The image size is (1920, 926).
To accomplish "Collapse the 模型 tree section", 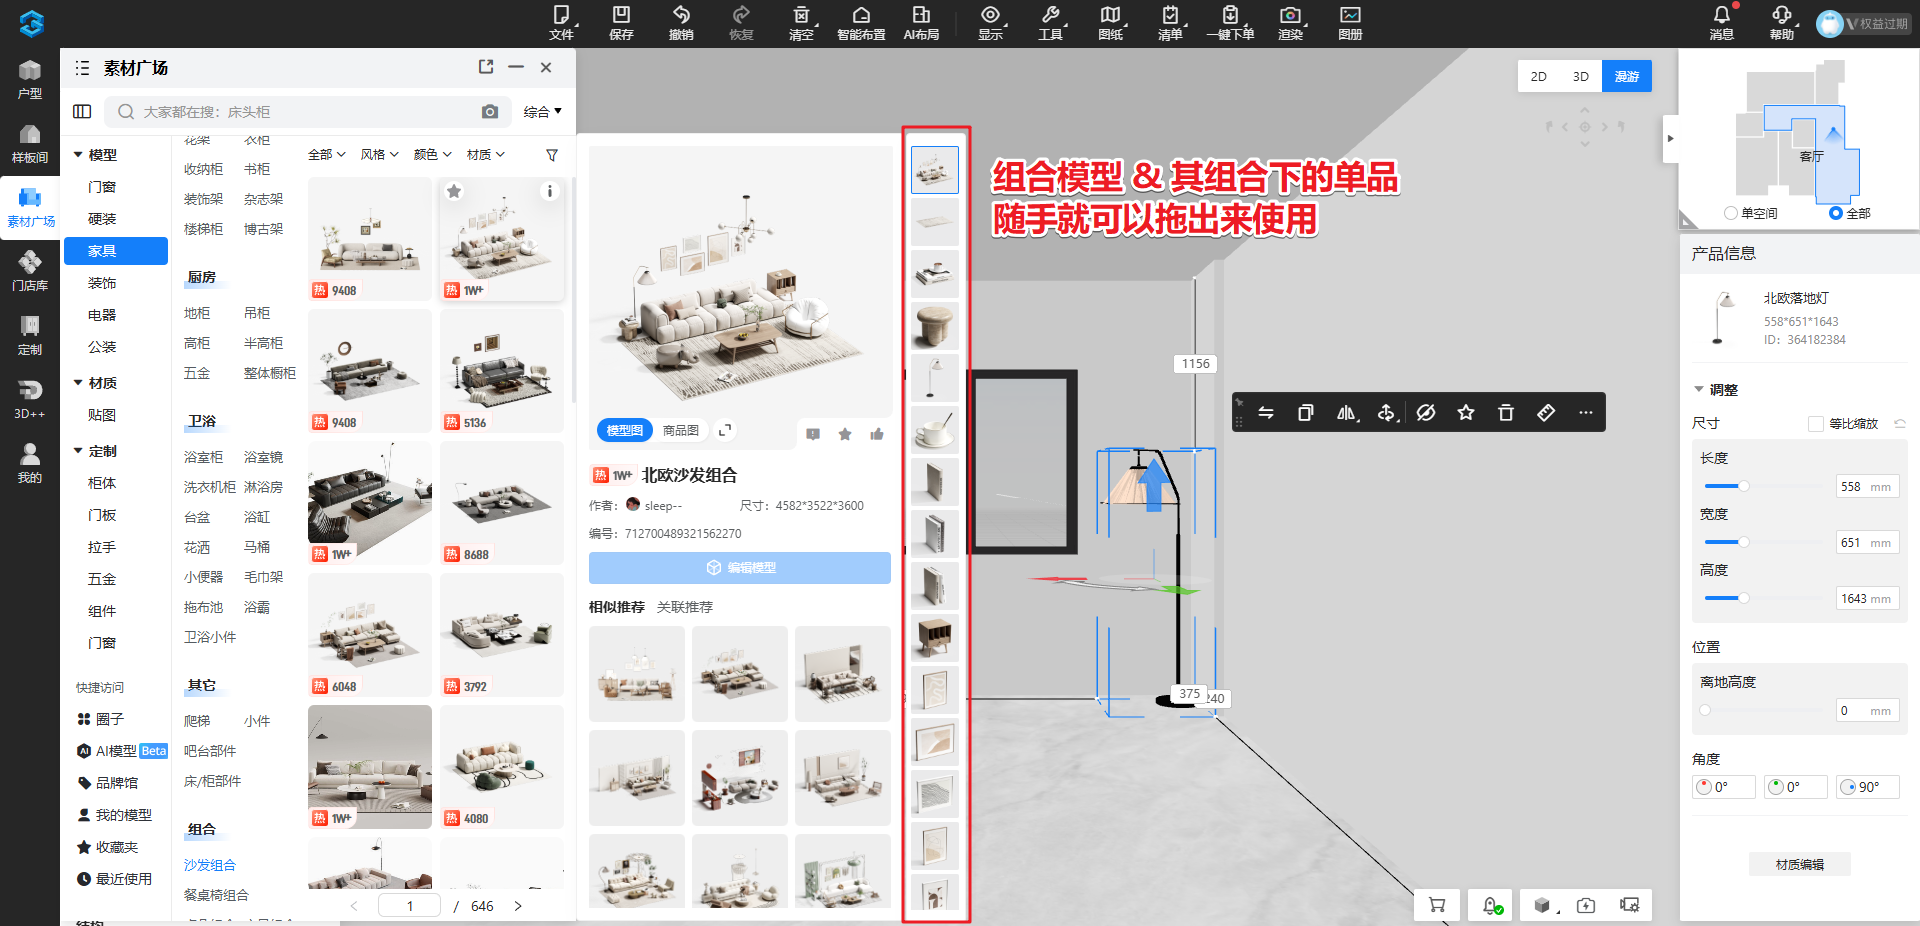I will pyautogui.click(x=78, y=155).
